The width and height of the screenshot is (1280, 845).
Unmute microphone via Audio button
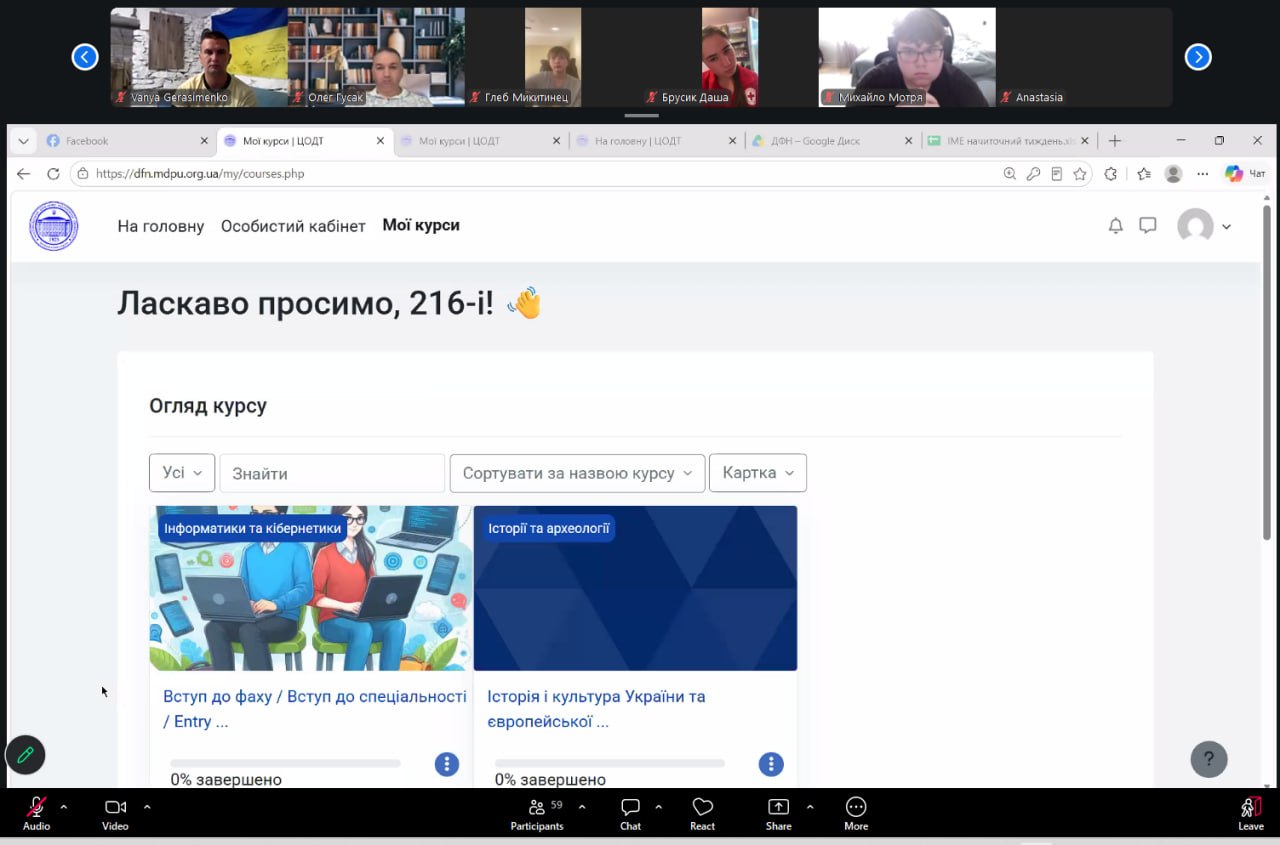point(37,813)
